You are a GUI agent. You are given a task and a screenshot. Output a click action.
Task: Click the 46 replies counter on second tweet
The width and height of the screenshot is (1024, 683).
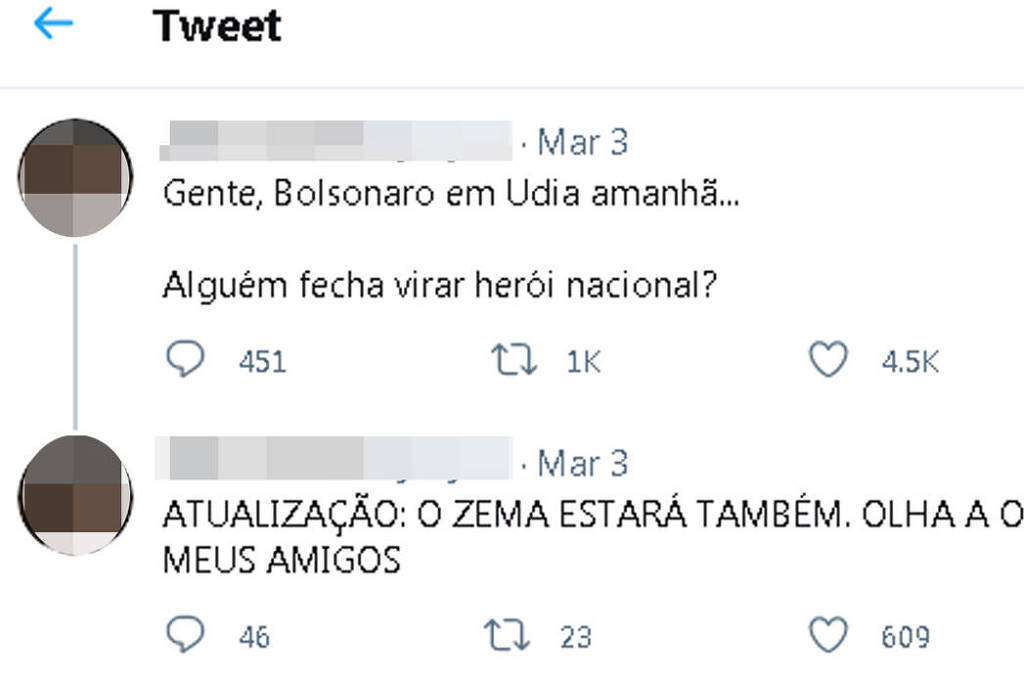(254, 636)
